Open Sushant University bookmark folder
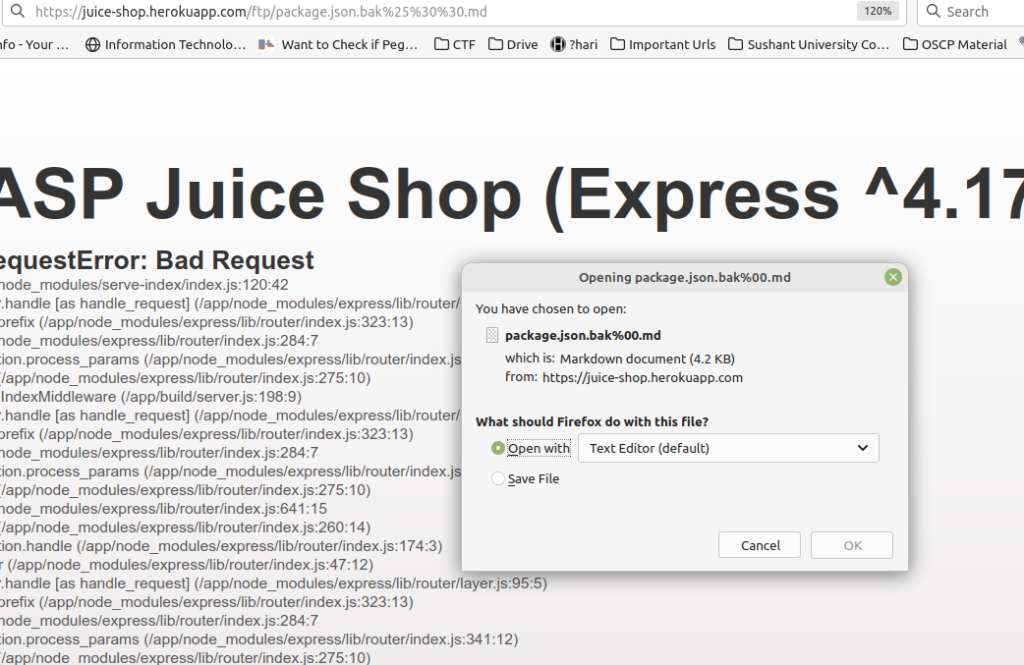Screen dimensions: 1024x665 [808, 44]
